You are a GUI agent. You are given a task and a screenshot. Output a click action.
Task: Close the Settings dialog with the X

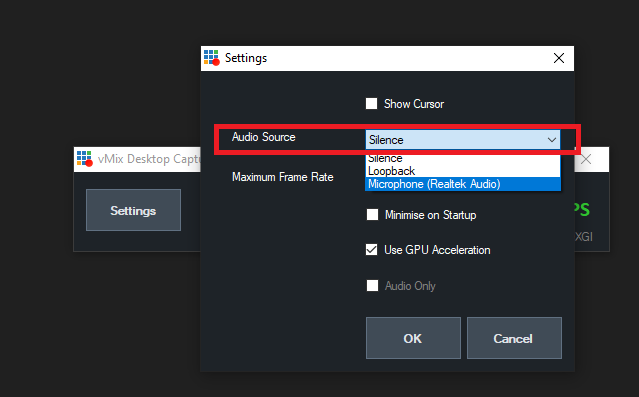(559, 58)
